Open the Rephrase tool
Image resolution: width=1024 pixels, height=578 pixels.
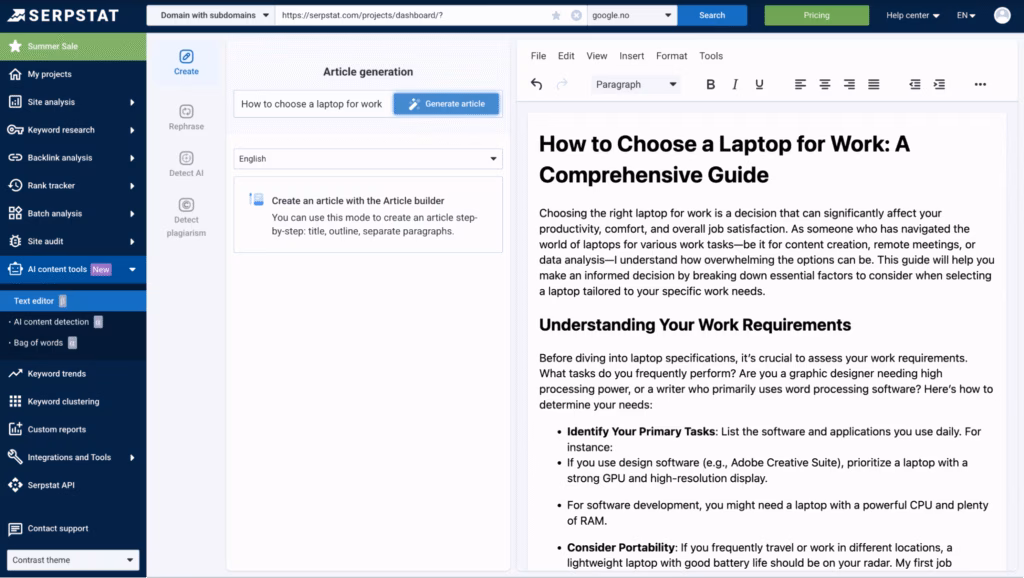[186, 117]
